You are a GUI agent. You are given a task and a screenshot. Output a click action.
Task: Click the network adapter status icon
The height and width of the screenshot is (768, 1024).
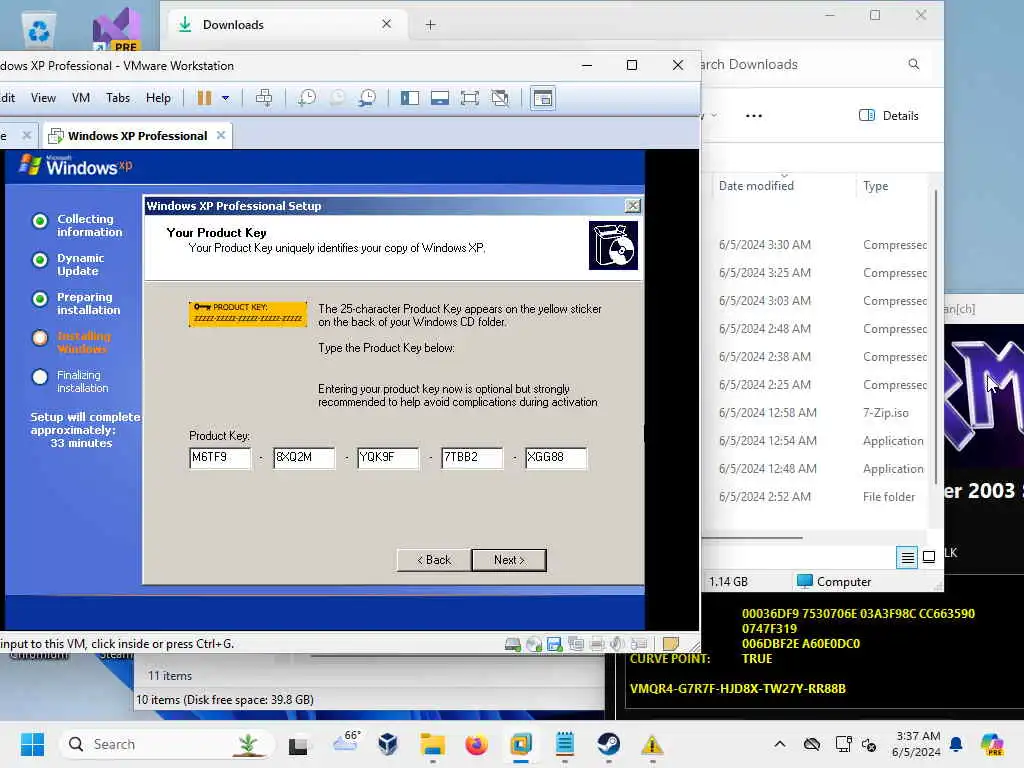click(x=576, y=645)
